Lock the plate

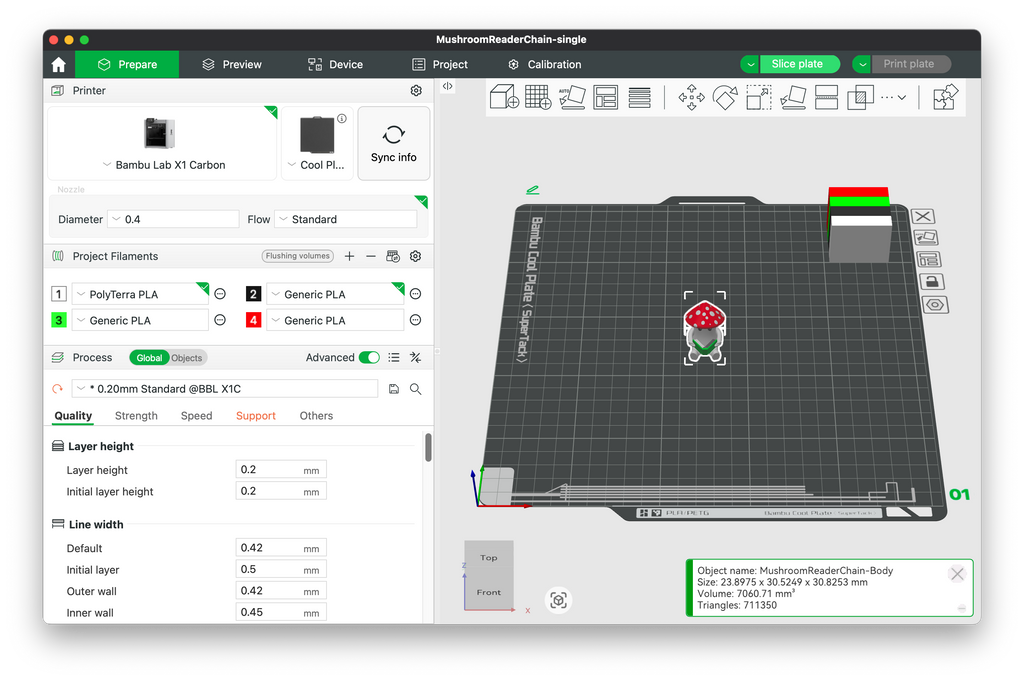932,281
